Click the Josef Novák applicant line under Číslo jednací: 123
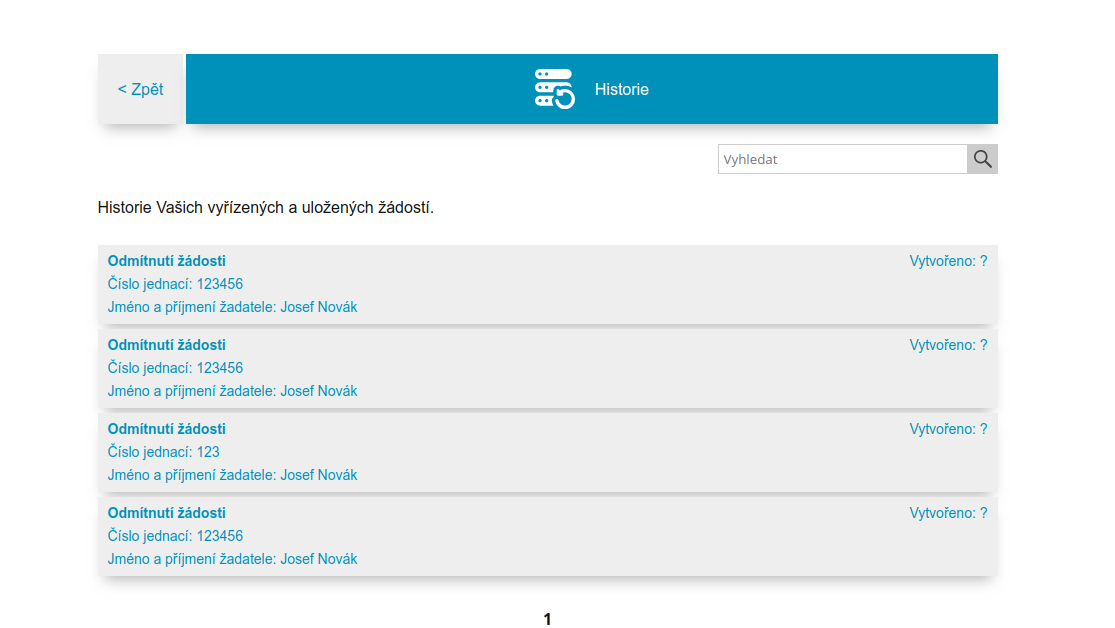1115x628 pixels. tap(232, 475)
